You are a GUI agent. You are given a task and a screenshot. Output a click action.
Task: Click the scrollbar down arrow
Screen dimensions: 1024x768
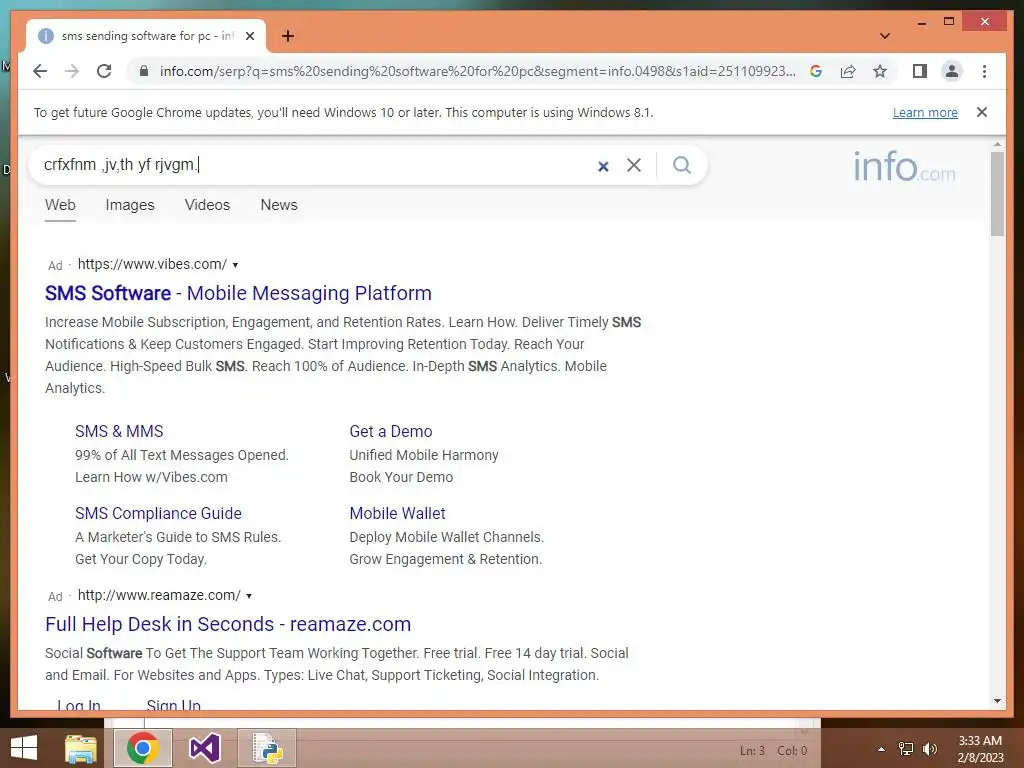(x=997, y=701)
